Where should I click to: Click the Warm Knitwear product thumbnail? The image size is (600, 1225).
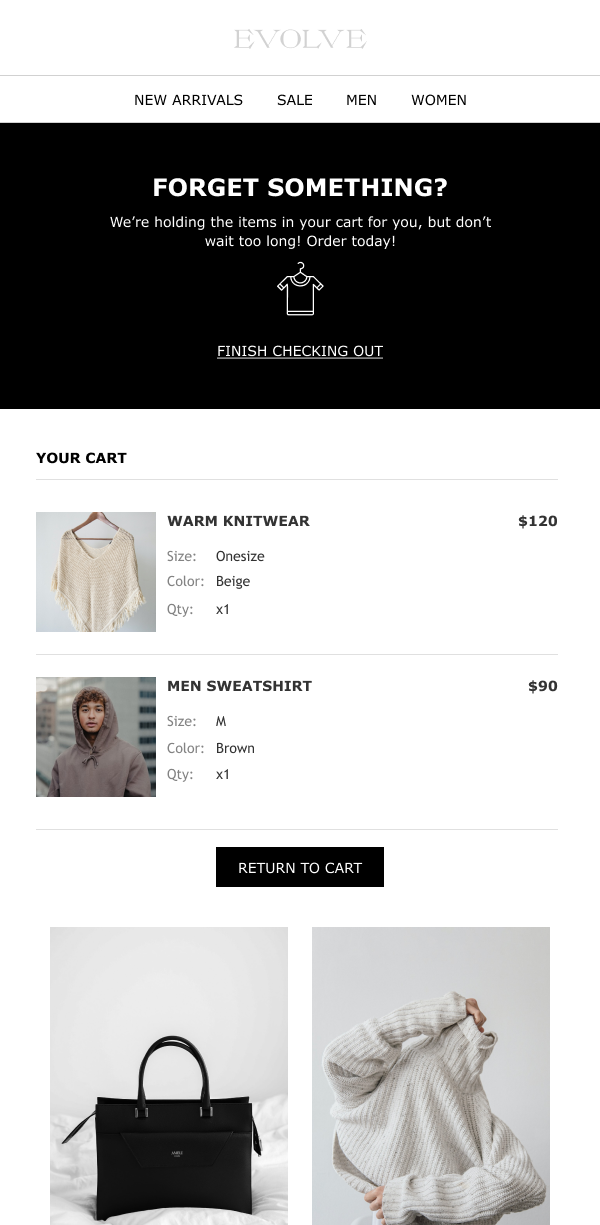coord(96,572)
